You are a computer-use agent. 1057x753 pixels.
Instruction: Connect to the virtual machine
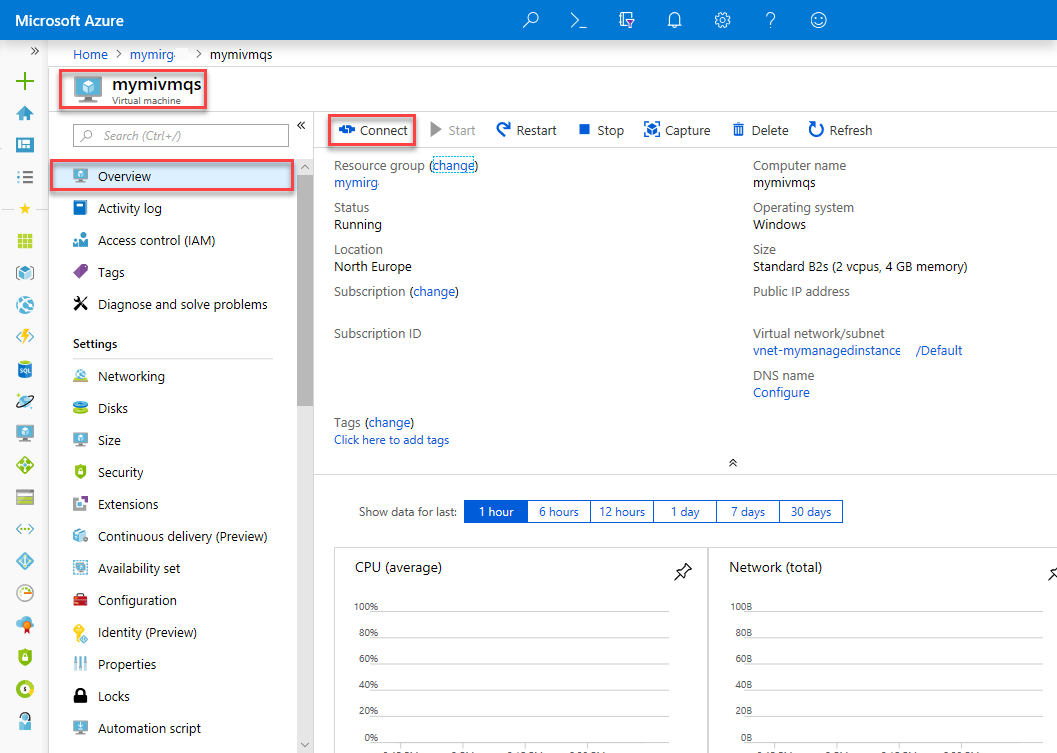[x=371, y=129]
